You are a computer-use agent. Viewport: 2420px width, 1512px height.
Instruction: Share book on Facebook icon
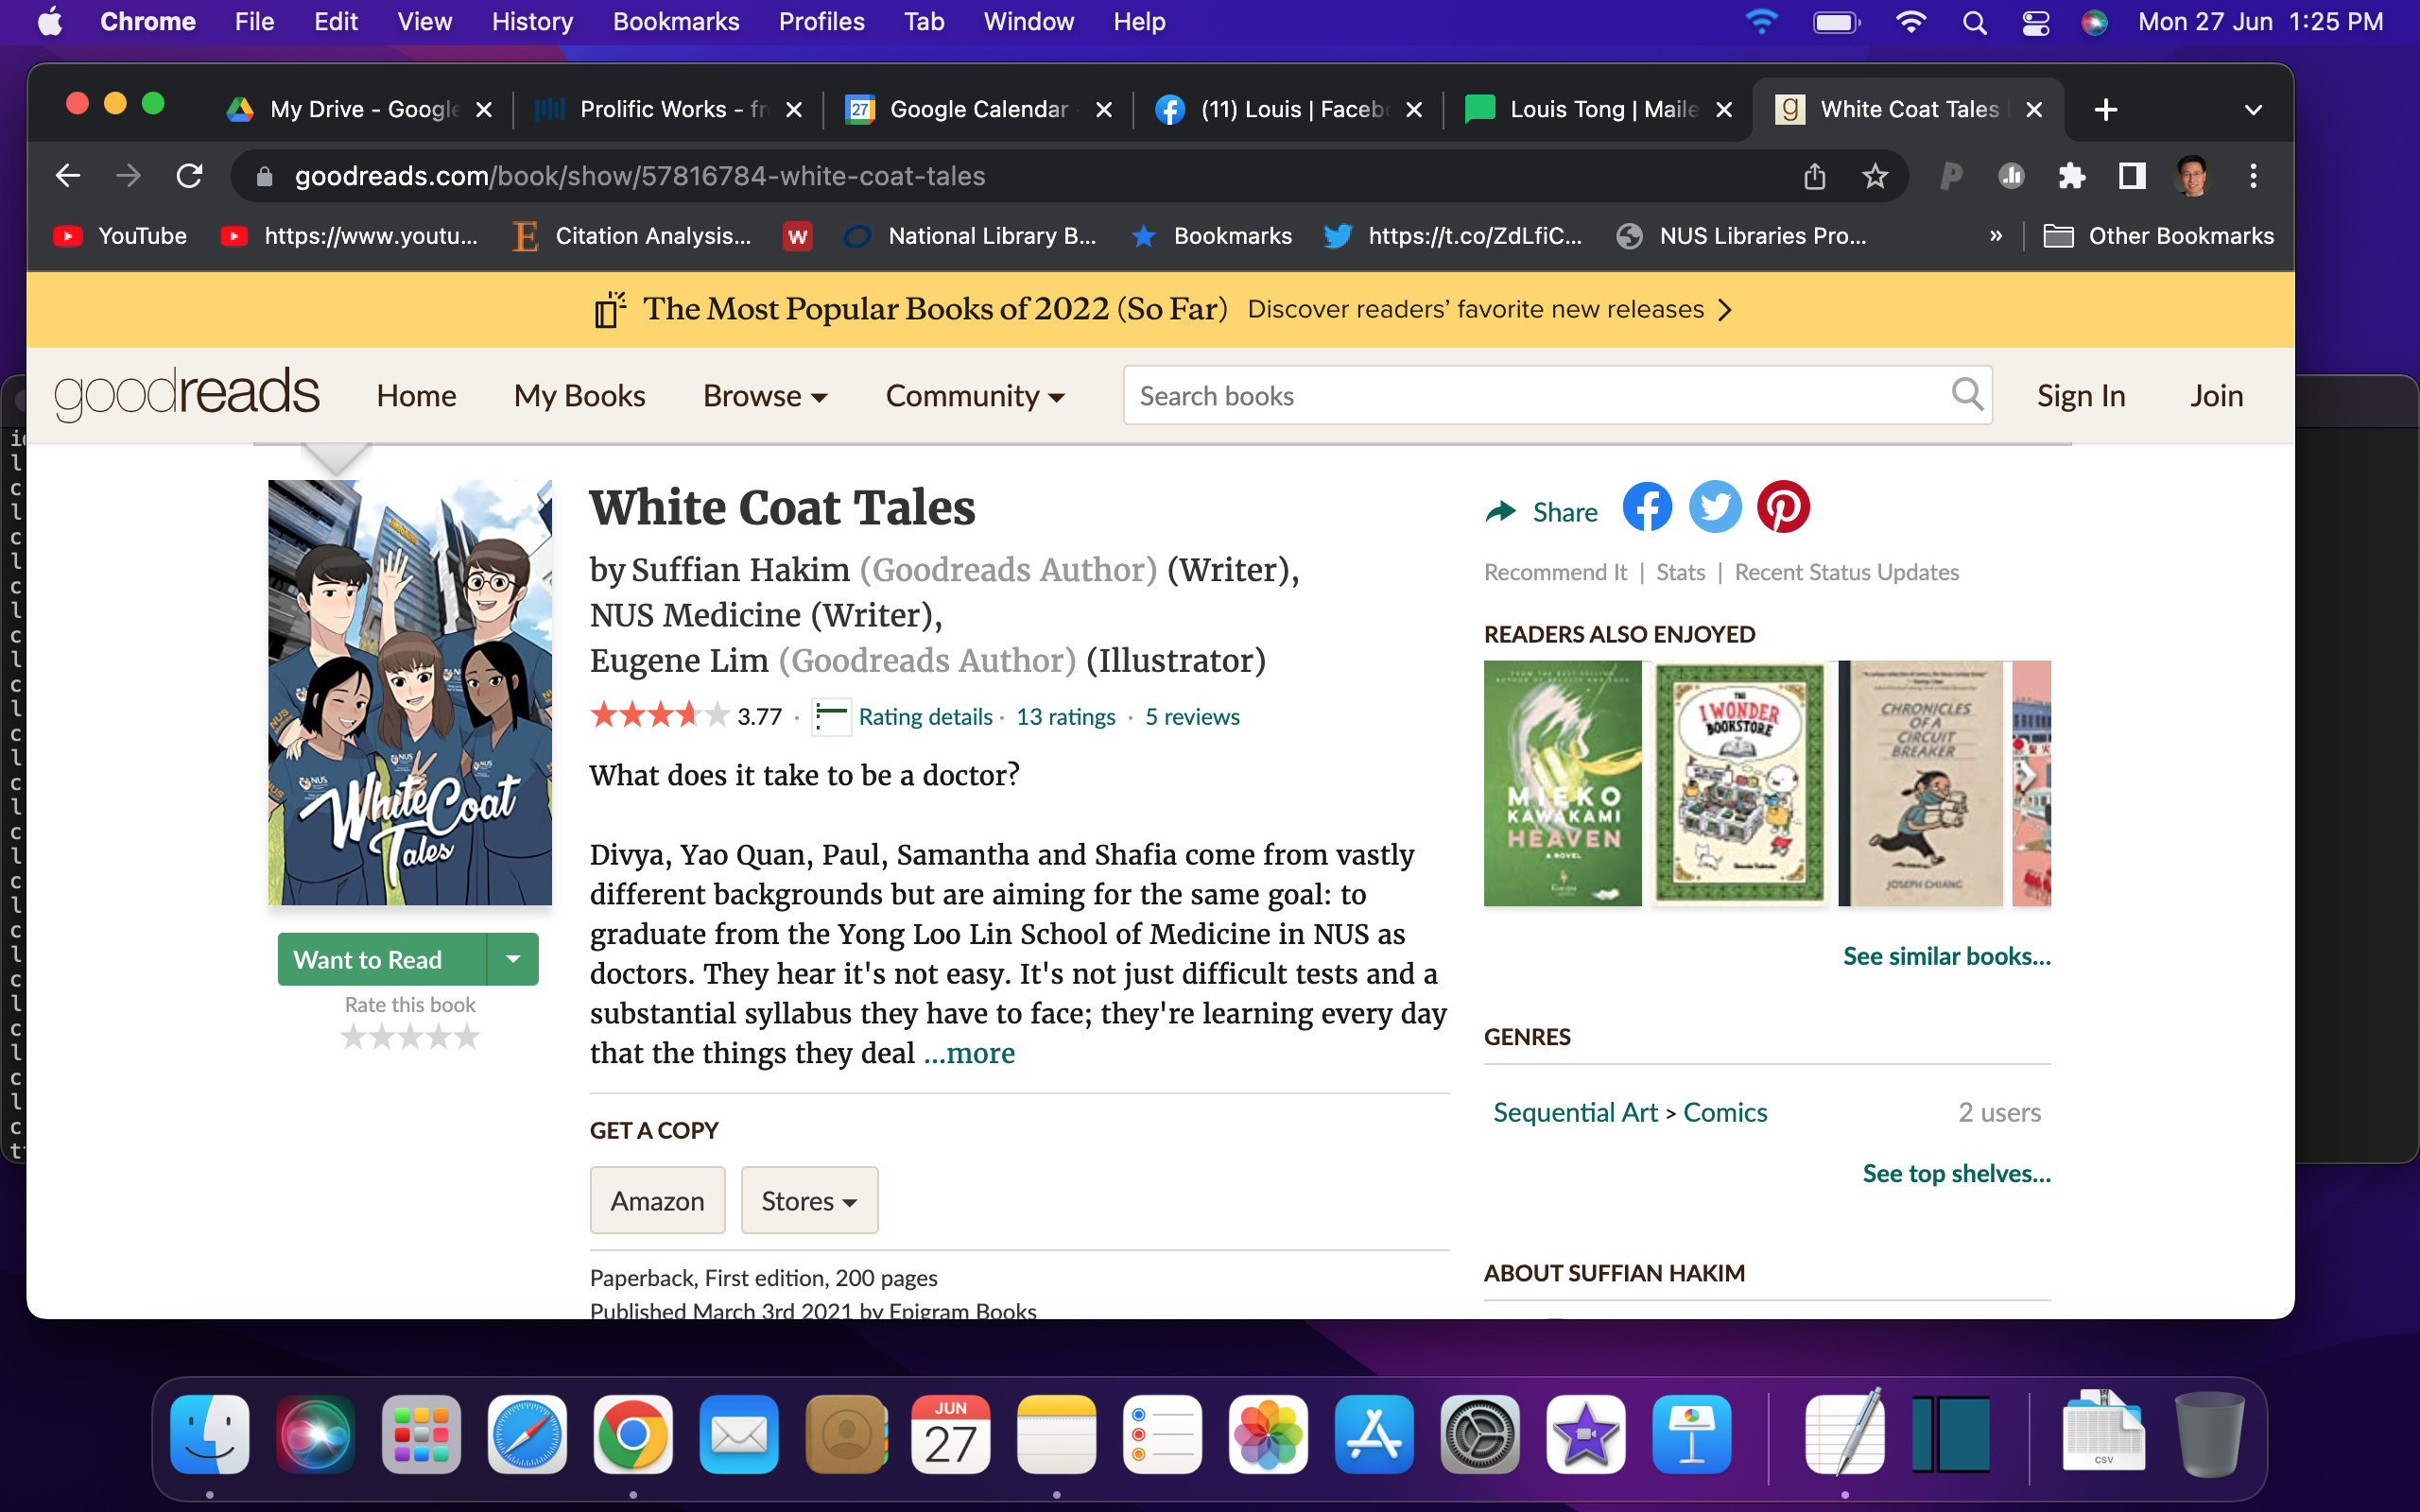pyautogui.click(x=1647, y=507)
